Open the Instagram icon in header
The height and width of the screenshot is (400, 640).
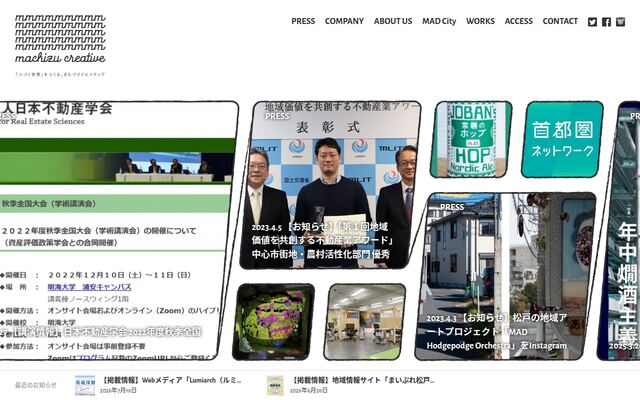tap(620, 22)
